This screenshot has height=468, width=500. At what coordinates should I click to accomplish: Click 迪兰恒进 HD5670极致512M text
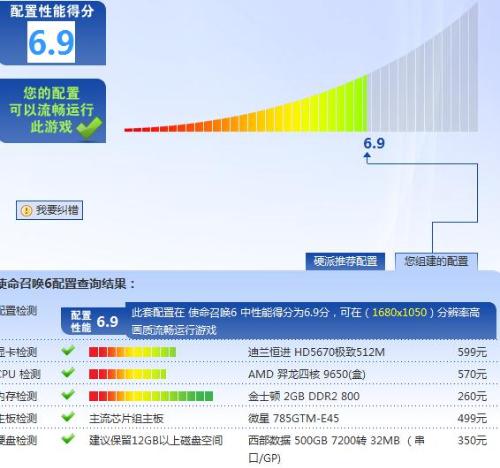click(316, 352)
